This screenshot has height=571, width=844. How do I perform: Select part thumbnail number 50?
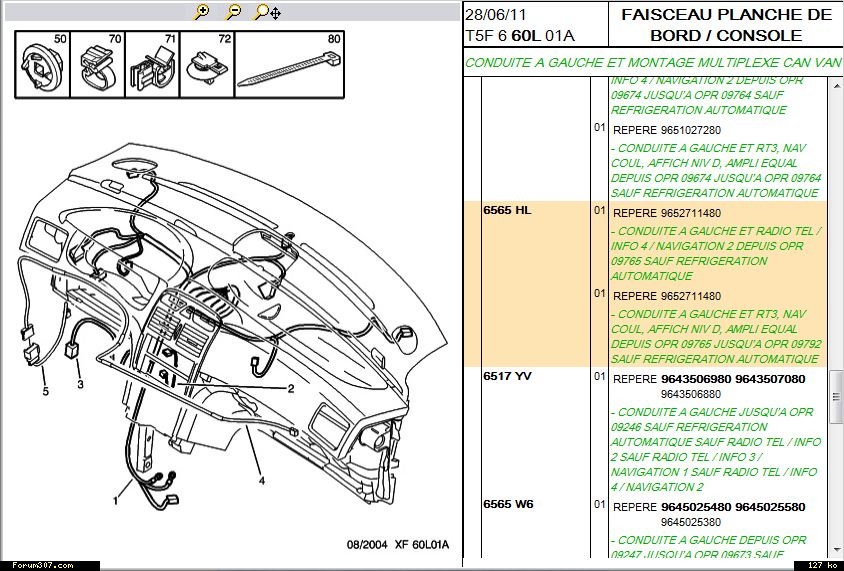41,64
